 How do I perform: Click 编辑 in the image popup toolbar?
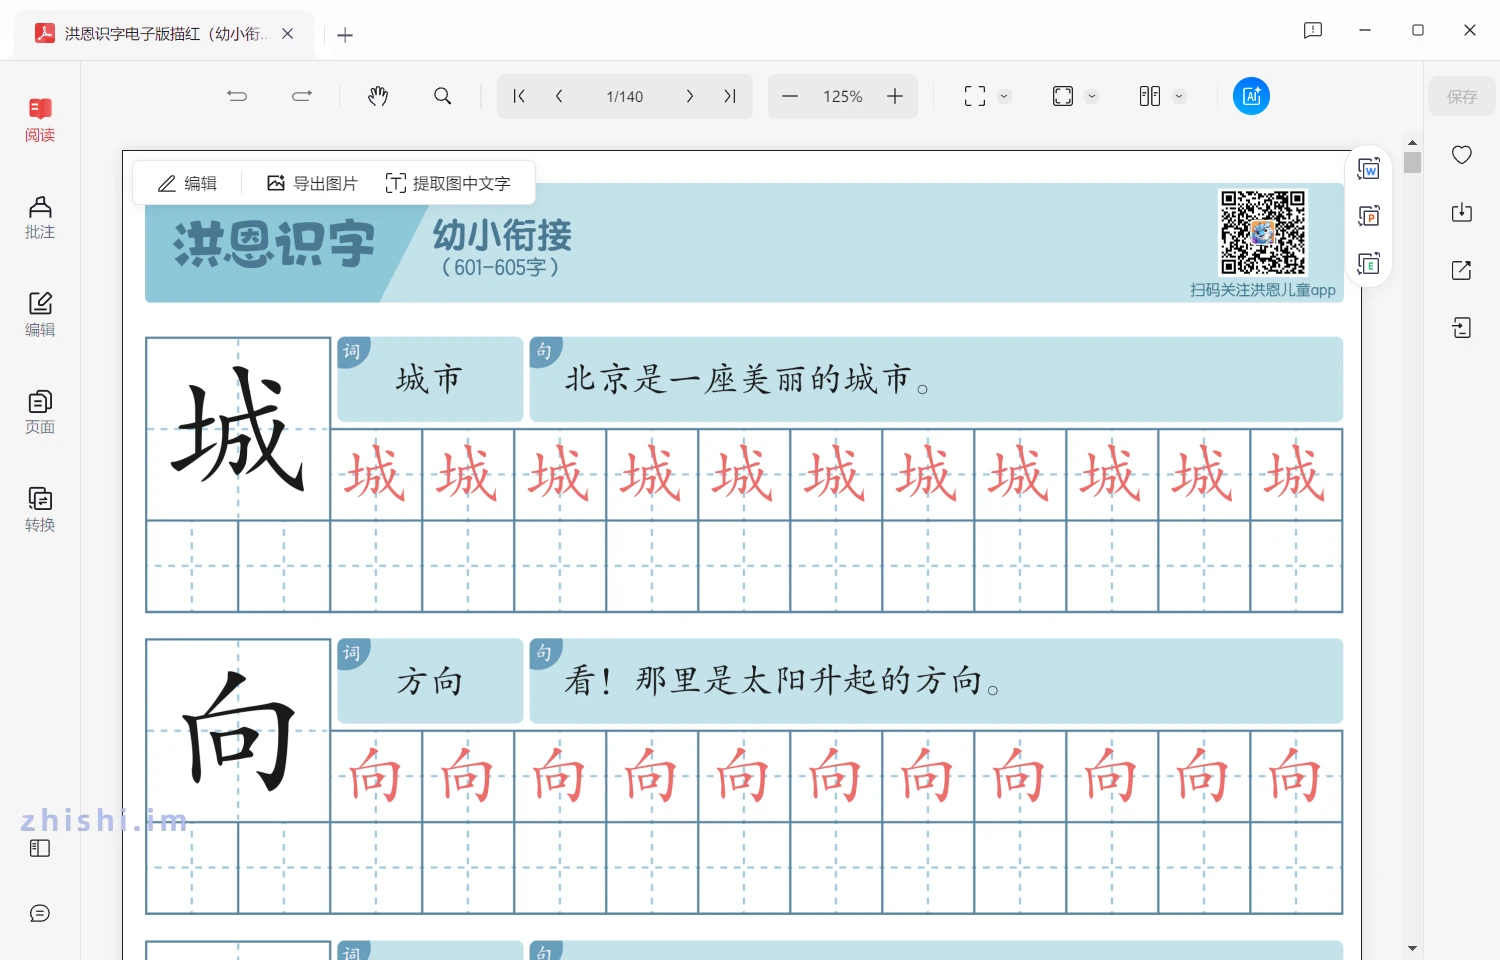[x=188, y=183]
